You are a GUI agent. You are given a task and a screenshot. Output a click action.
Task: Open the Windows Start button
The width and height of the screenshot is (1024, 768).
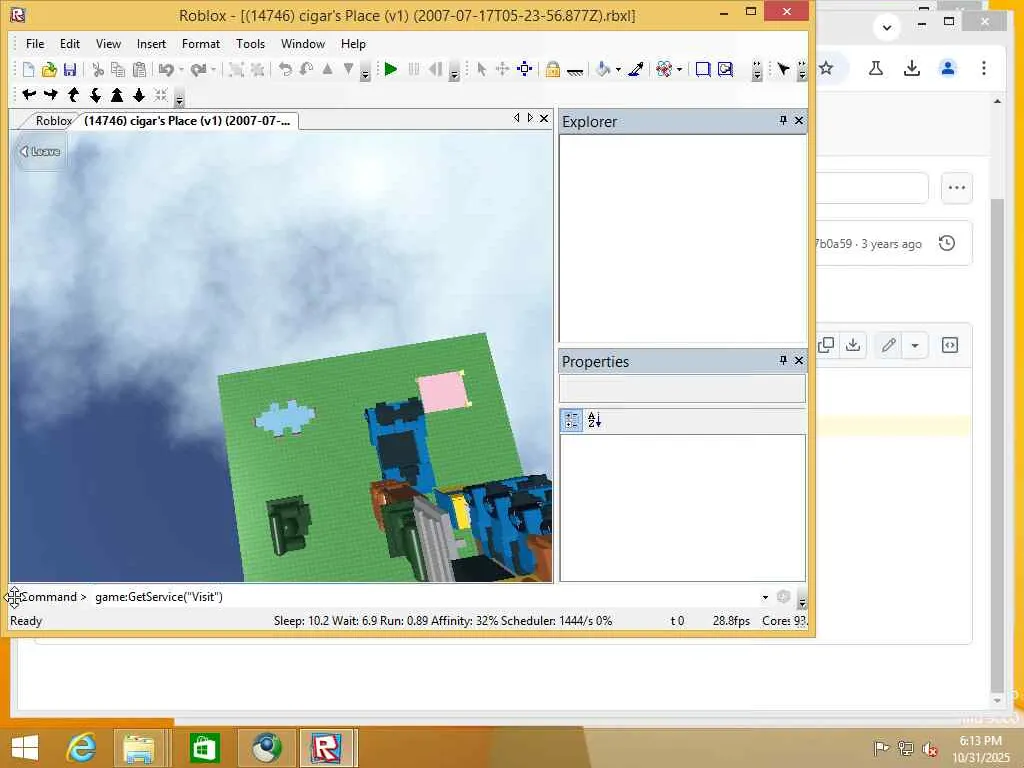pyautogui.click(x=25, y=748)
